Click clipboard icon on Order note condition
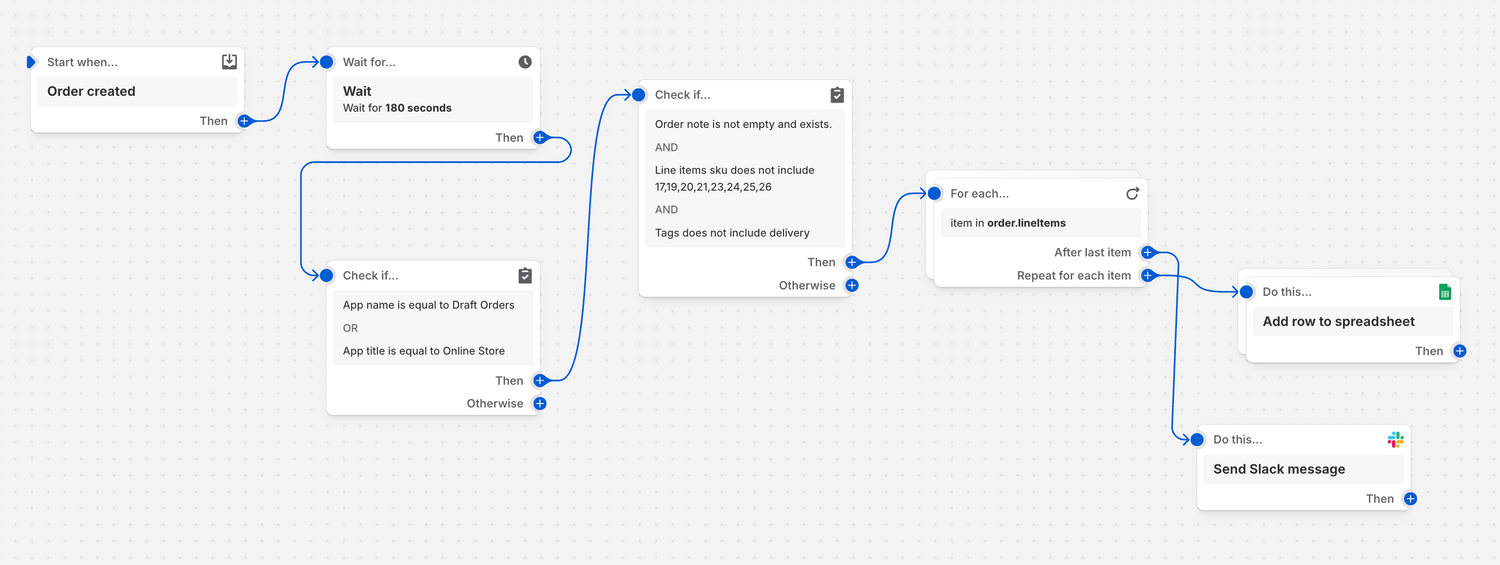Viewport: 1500px width, 565px height. click(x=837, y=95)
